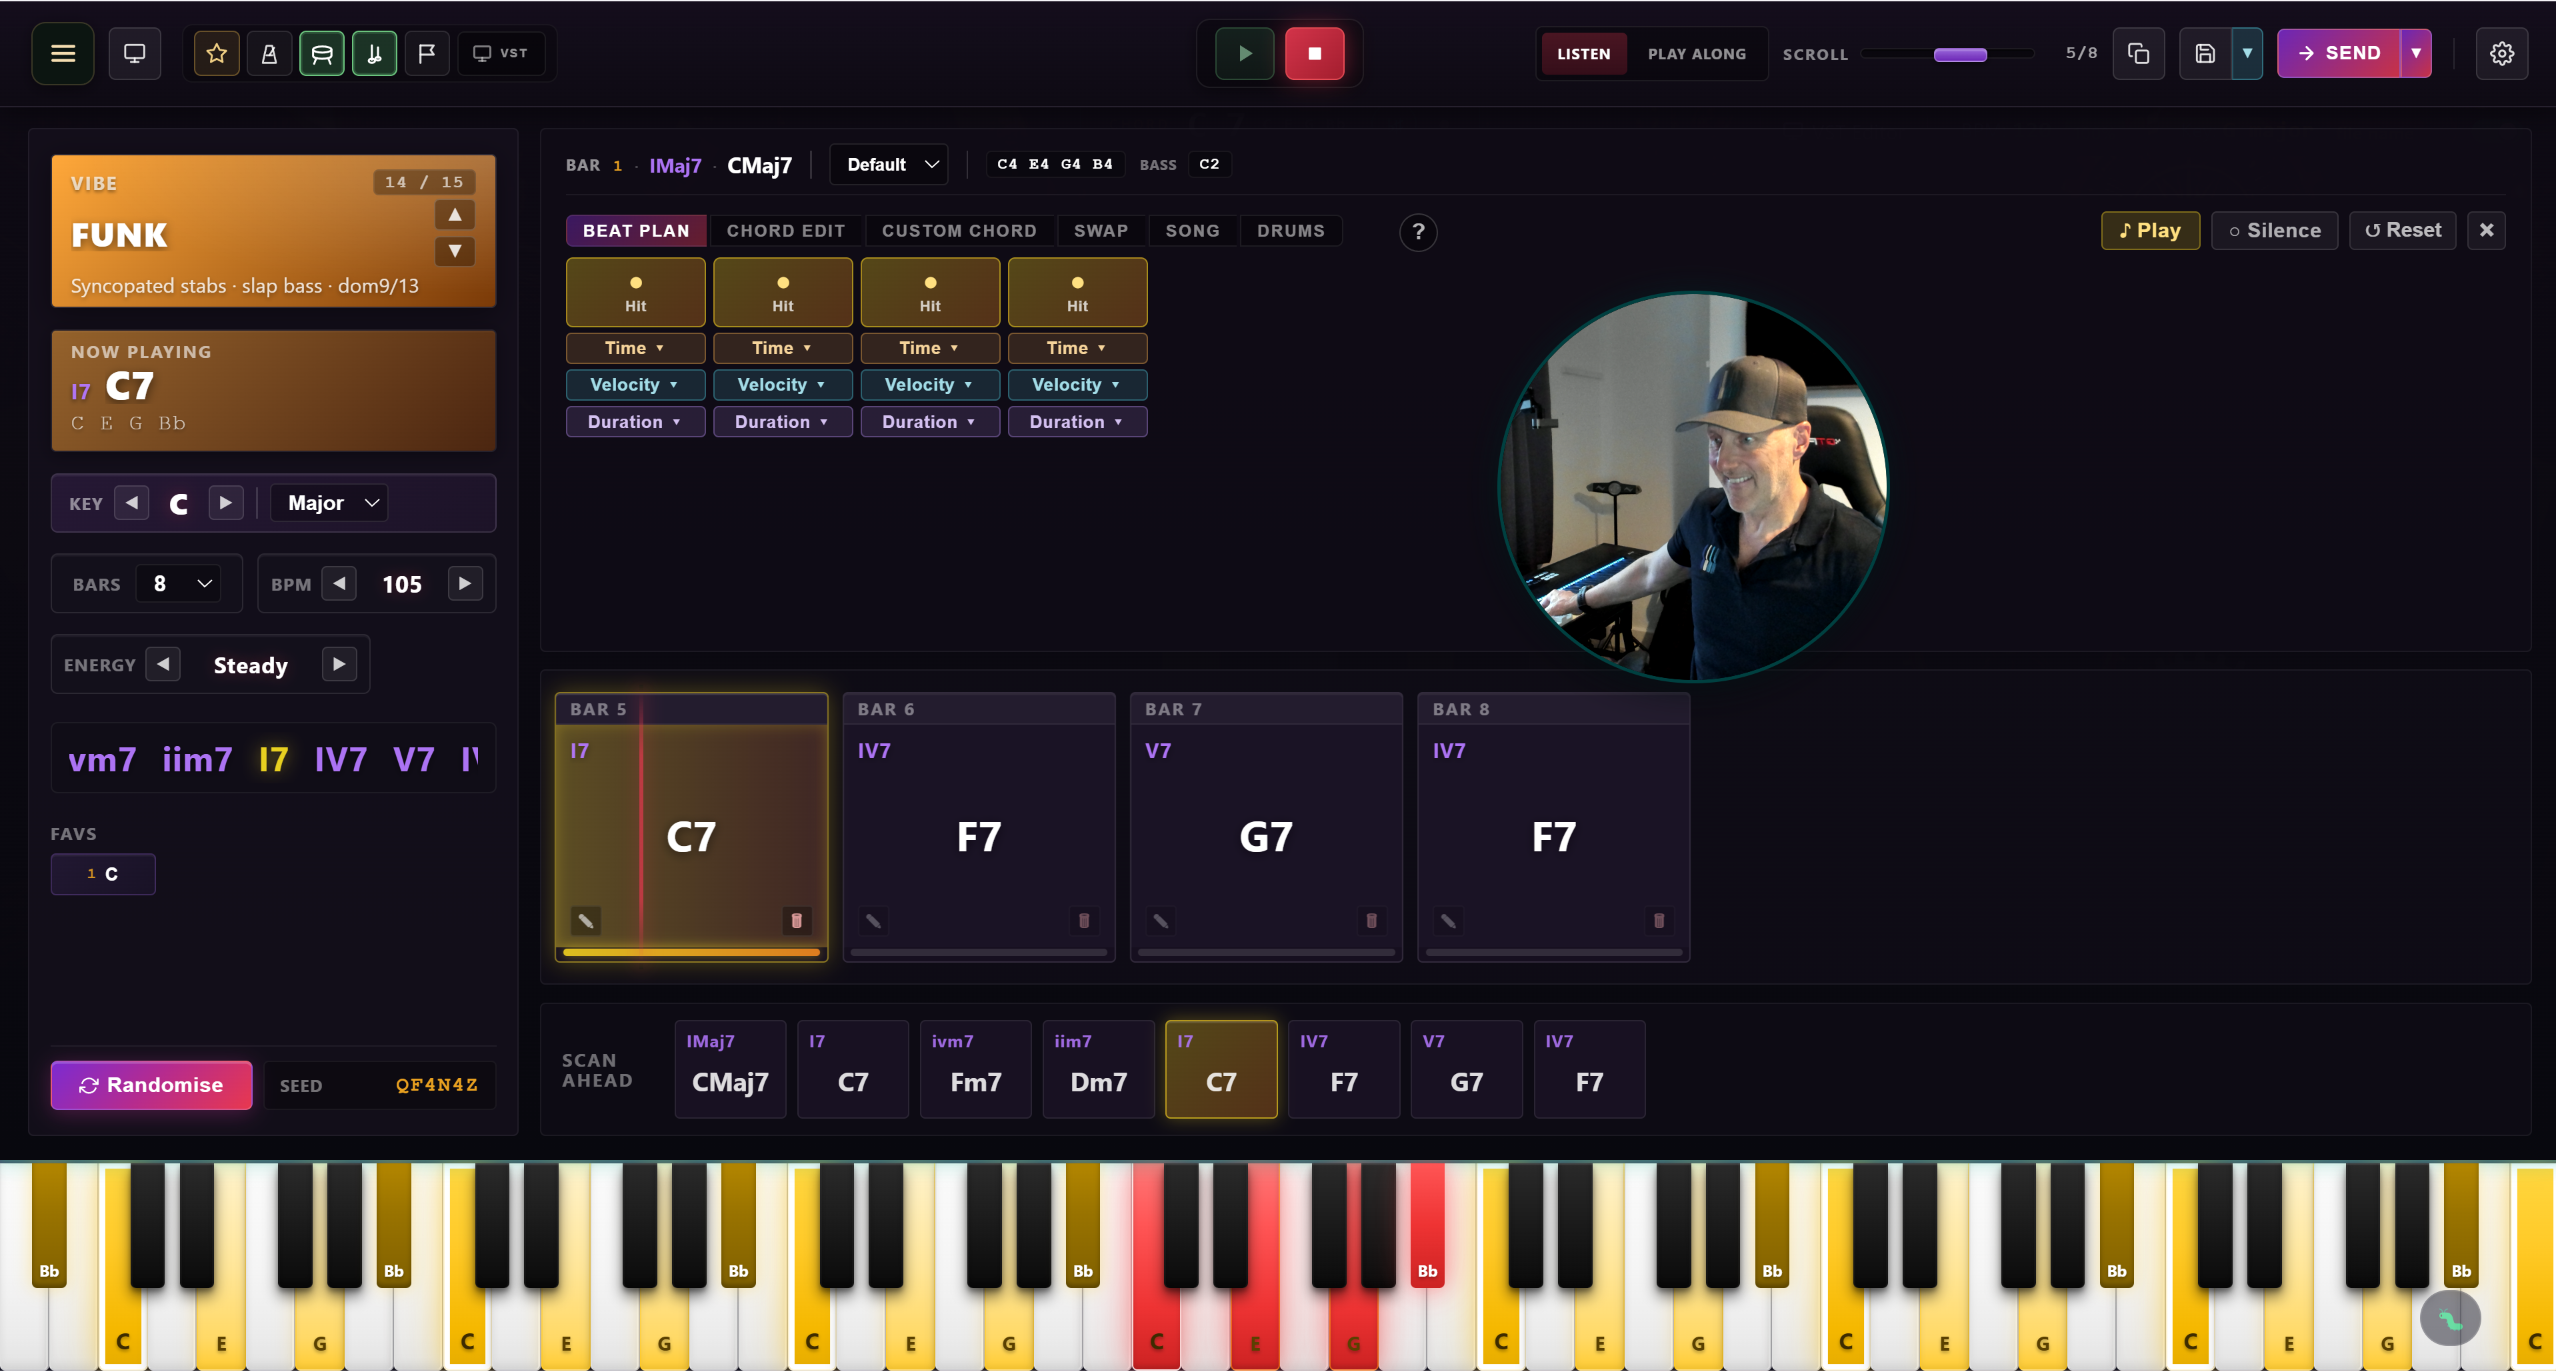Edit Bar 5 chord with pencil icon

[x=586, y=920]
